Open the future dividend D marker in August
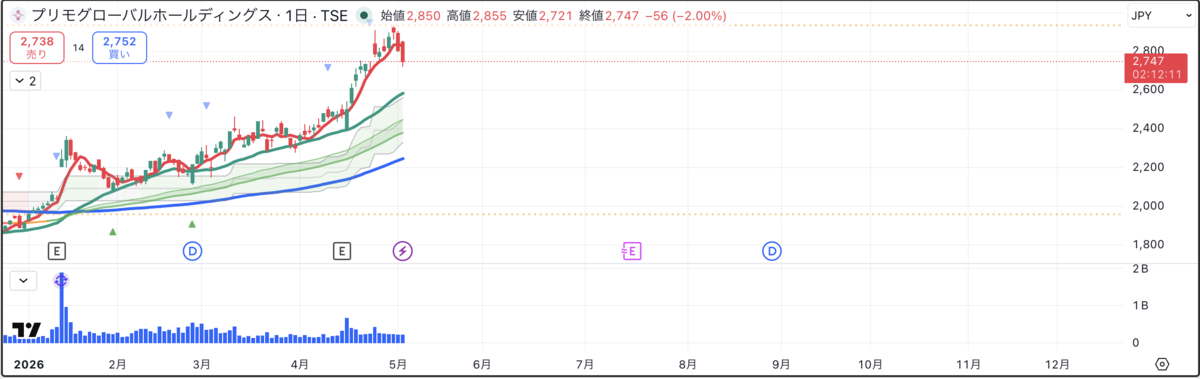 coord(772,250)
